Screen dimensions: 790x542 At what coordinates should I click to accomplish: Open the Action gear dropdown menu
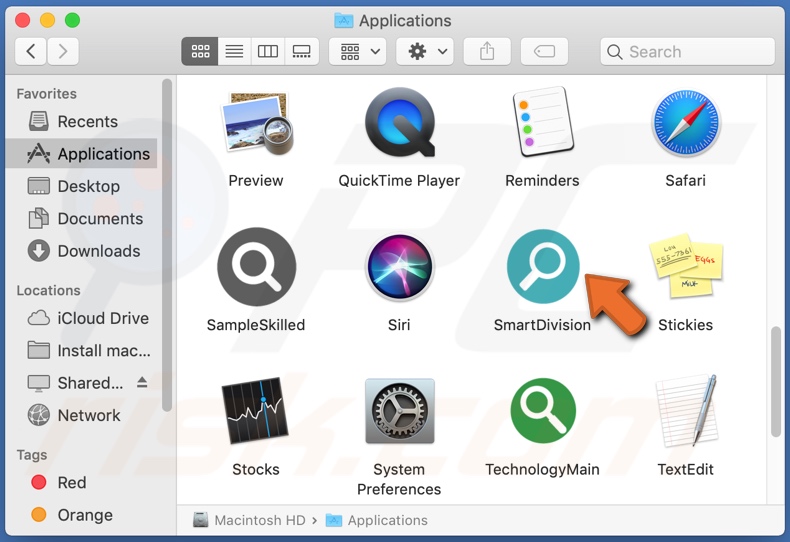tap(425, 51)
